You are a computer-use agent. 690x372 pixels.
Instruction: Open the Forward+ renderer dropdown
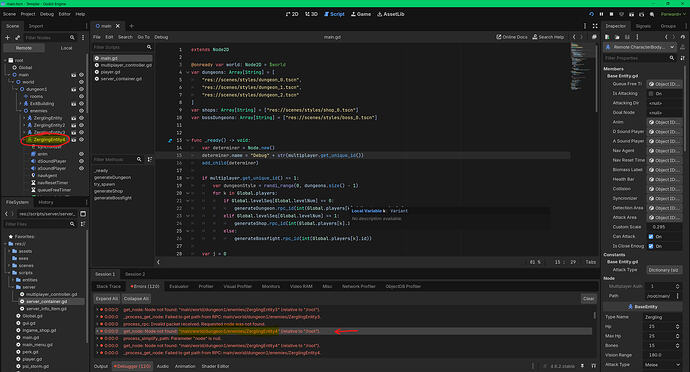673,14
